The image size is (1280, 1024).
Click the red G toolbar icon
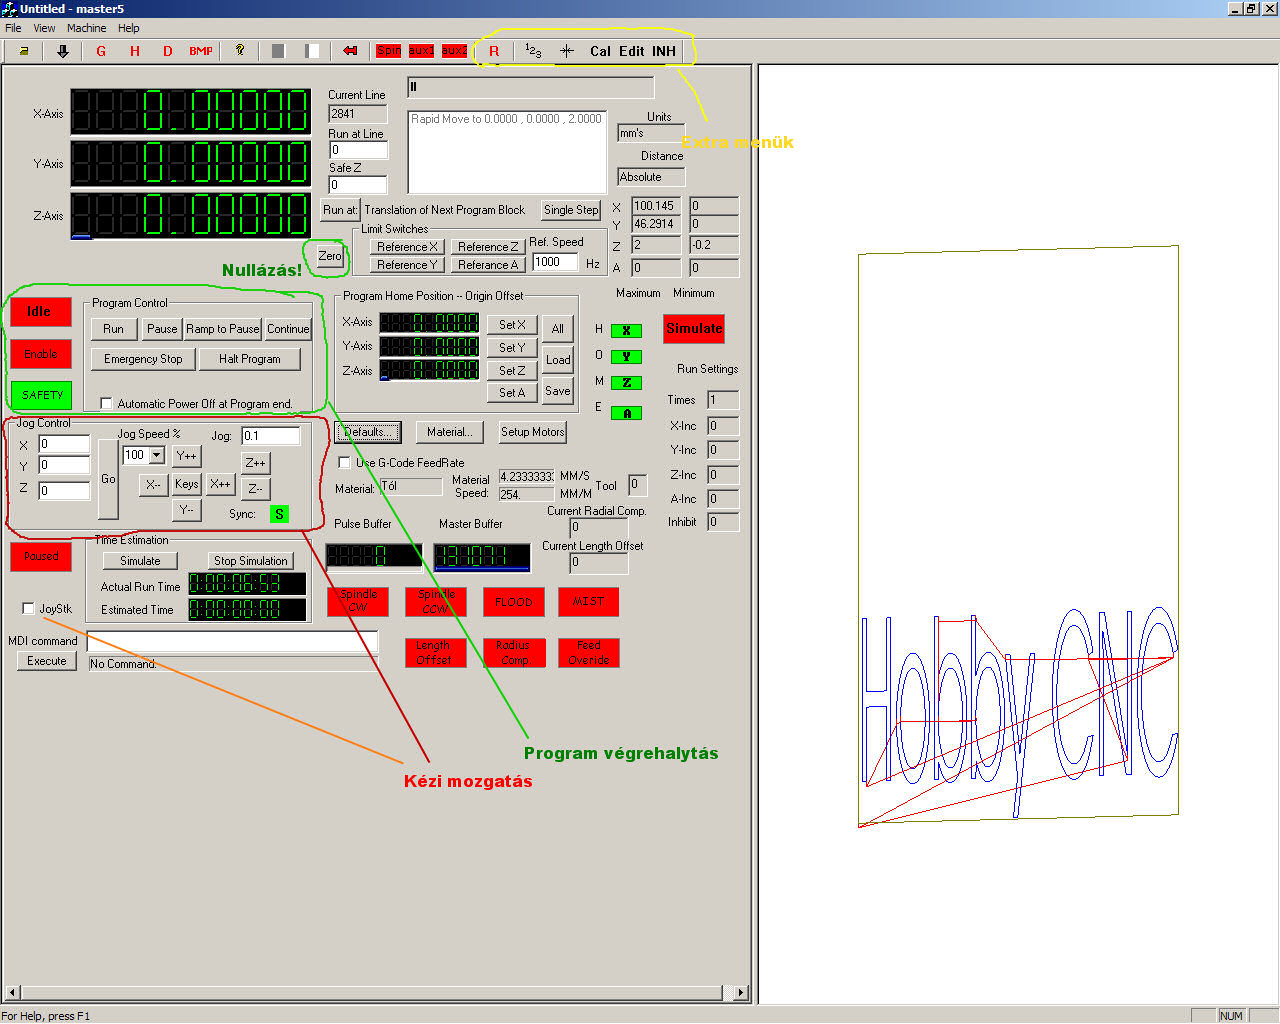[x=101, y=51]
